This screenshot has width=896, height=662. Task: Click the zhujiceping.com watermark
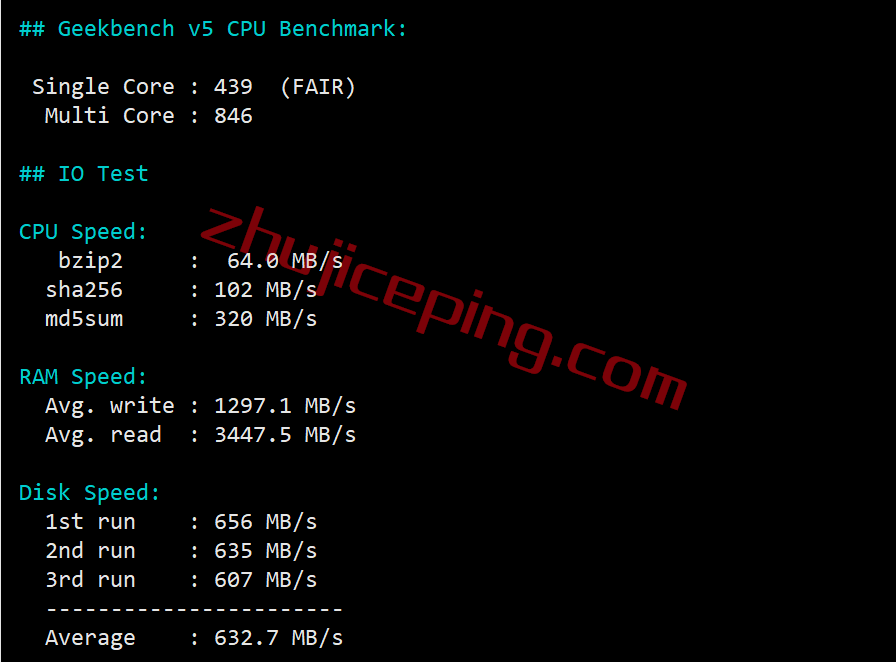[443, 308]
